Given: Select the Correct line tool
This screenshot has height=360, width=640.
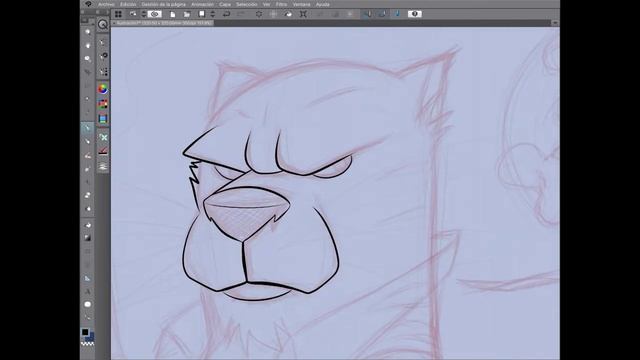Looking at the screenshot, I should pos(87,318).
